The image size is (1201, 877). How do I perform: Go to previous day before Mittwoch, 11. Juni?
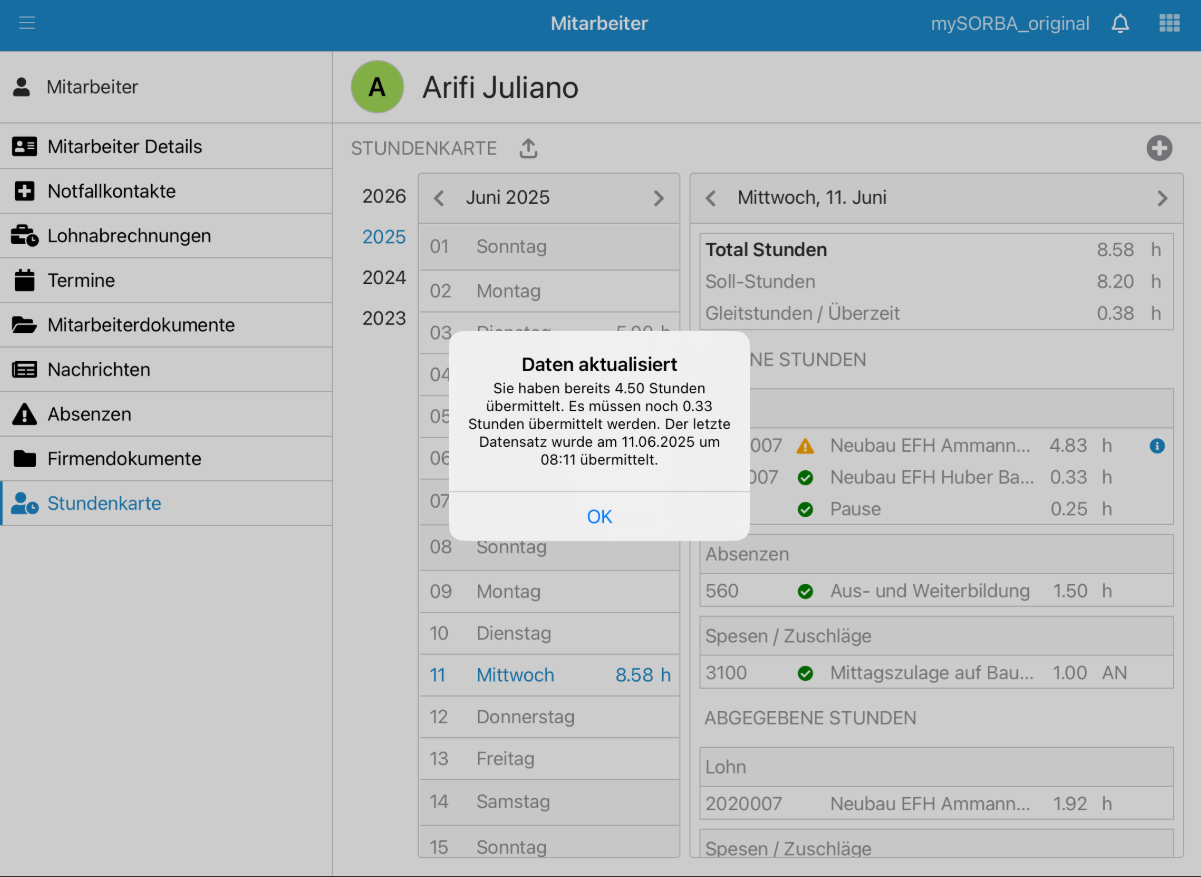[x=711, y=198]
